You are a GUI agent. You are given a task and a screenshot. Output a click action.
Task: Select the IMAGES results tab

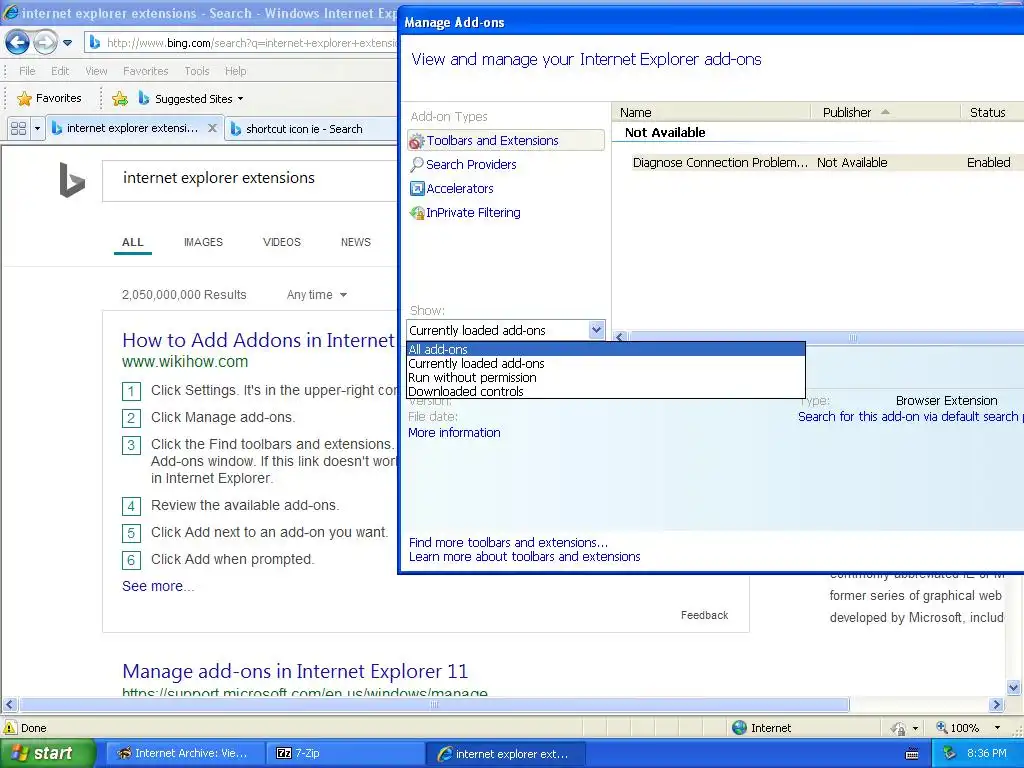click(203, 242)
